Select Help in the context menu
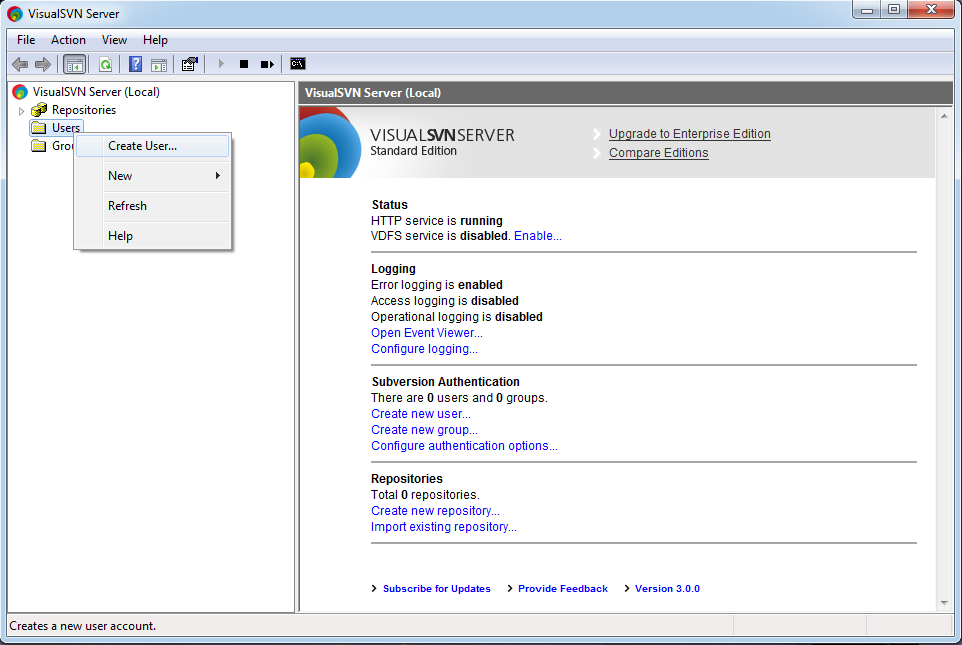 coord(153,236)
